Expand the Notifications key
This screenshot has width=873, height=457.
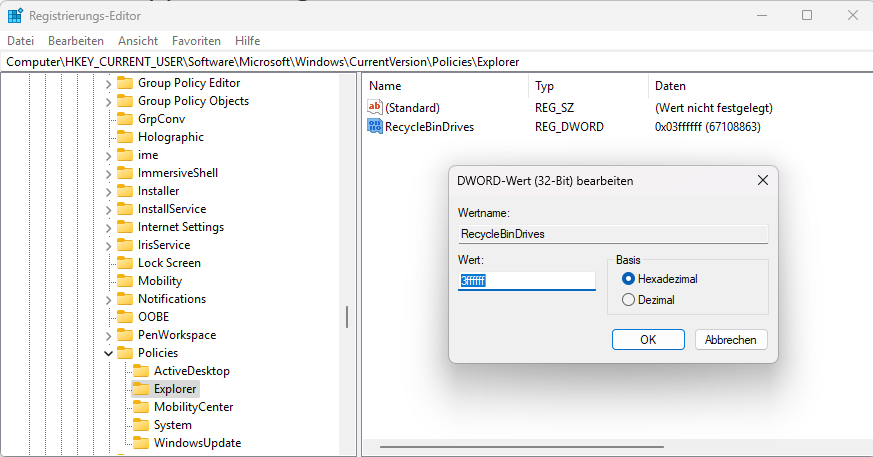109,300
